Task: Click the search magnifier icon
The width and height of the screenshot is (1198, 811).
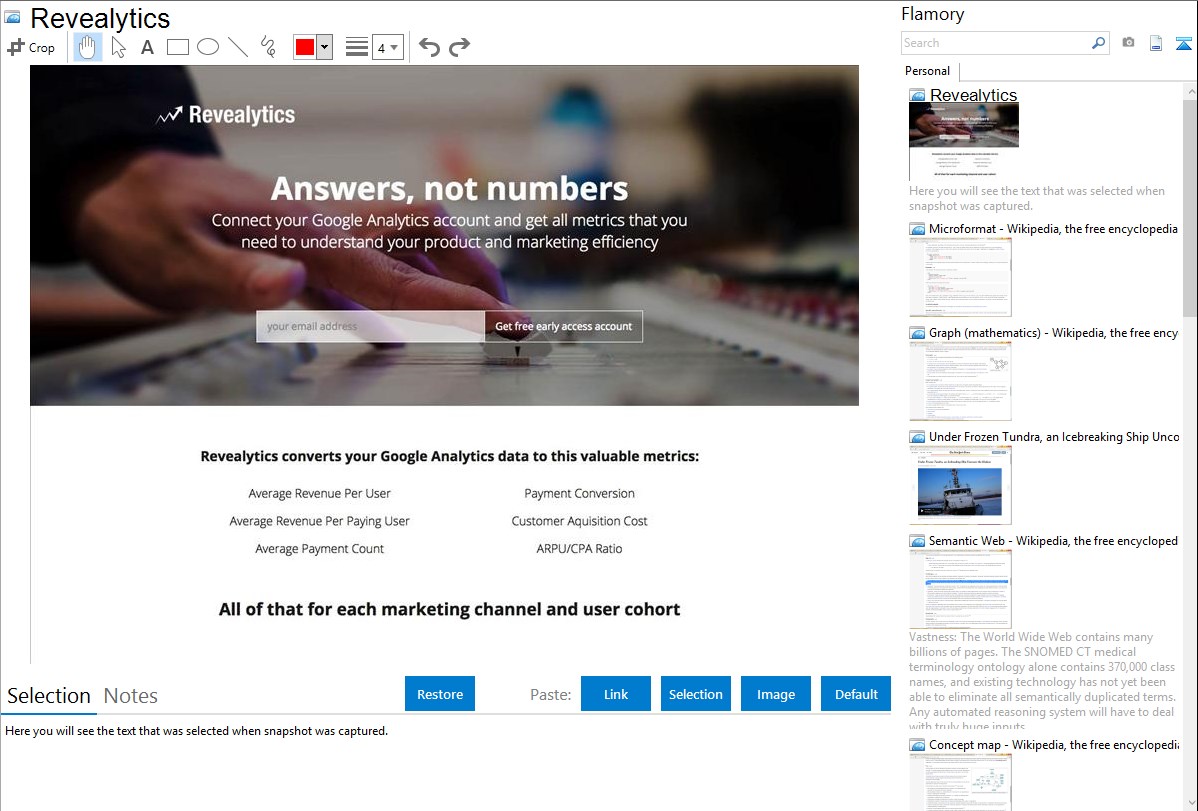Action: coord(1098,43)
